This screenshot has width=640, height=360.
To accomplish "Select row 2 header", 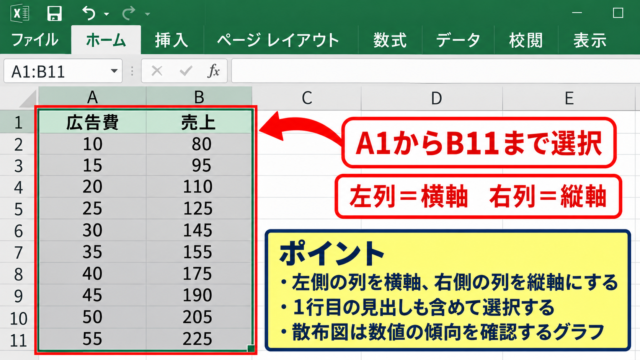I will pyautogui.click(x=19, y=144).
